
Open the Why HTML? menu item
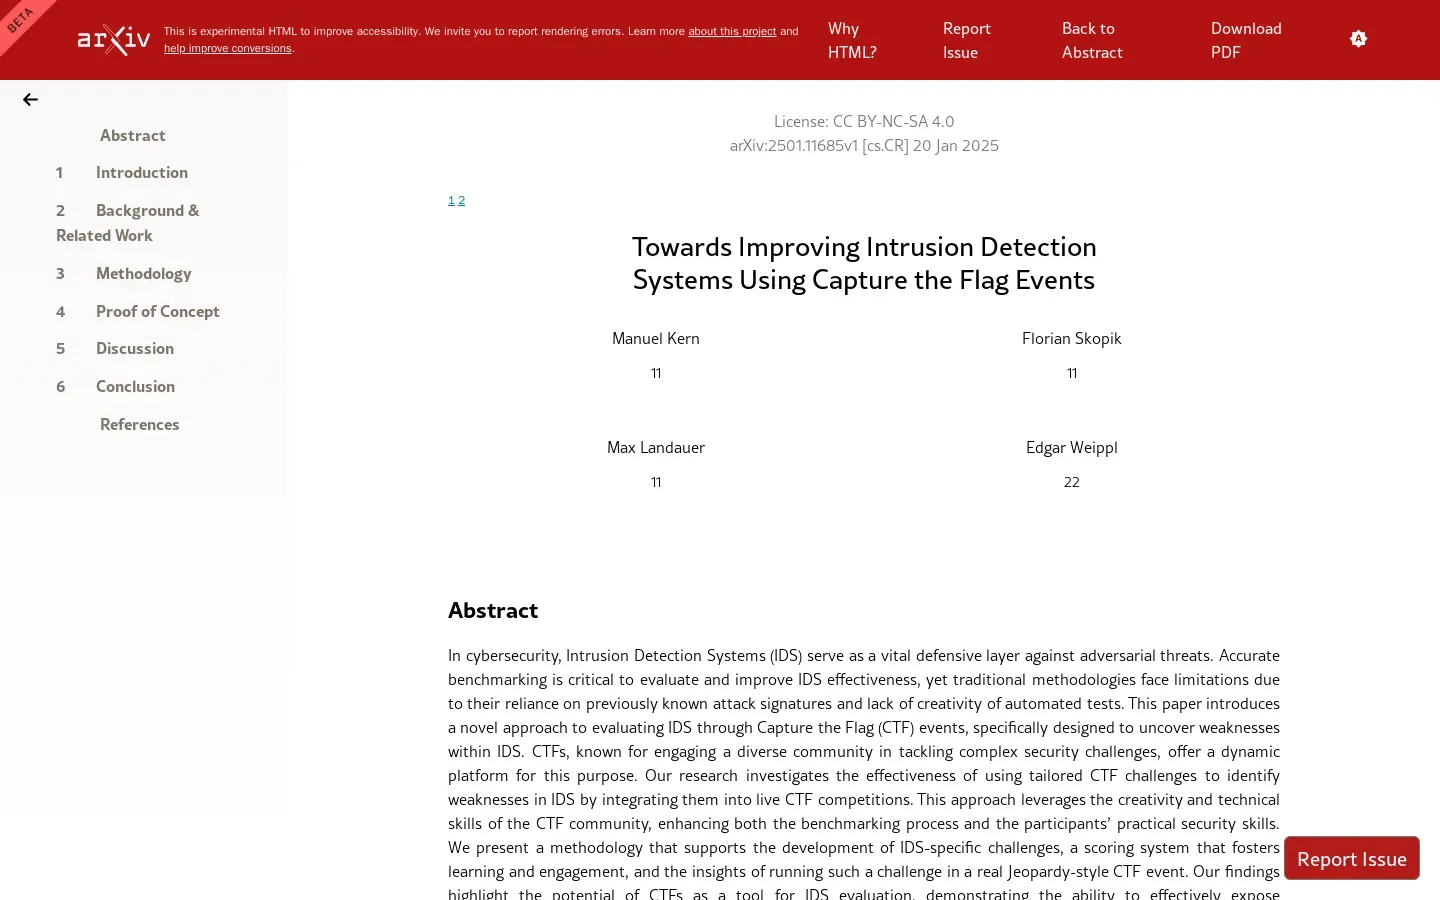tap(852, 41)
